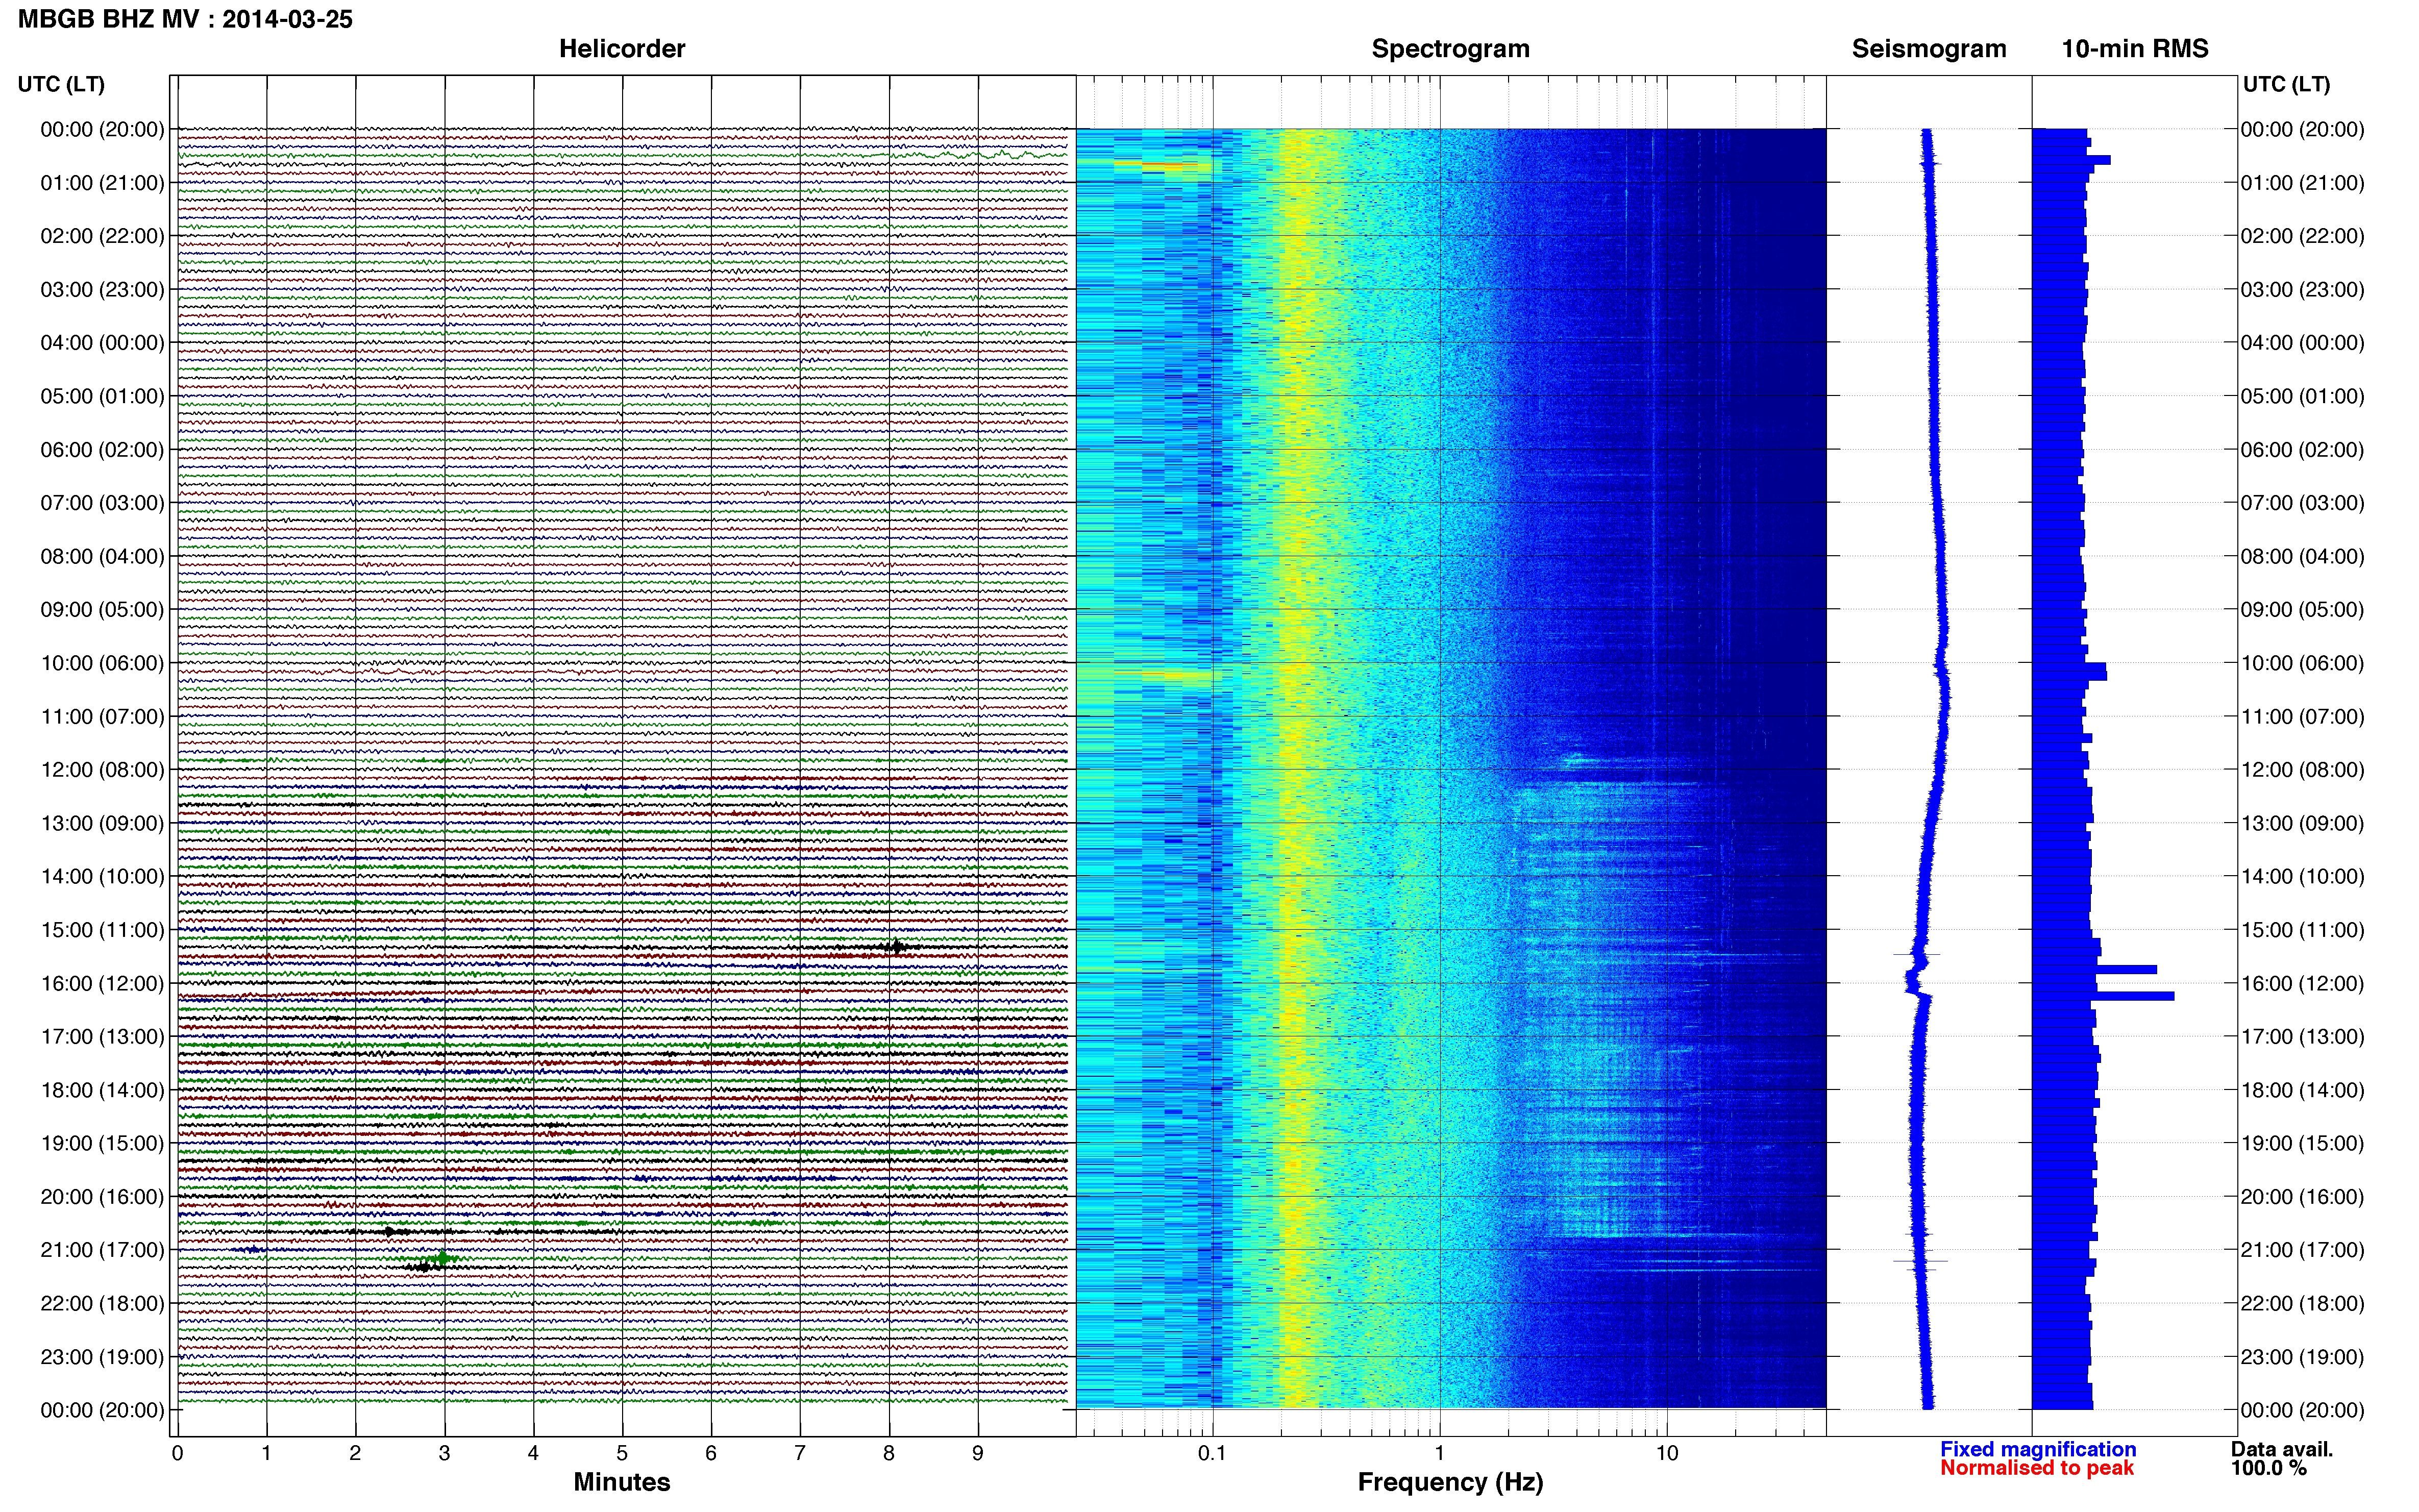Screen dimensions: 2419x1512
Task: Click the Seismogram panel heading
Action: coord(1929,49)
